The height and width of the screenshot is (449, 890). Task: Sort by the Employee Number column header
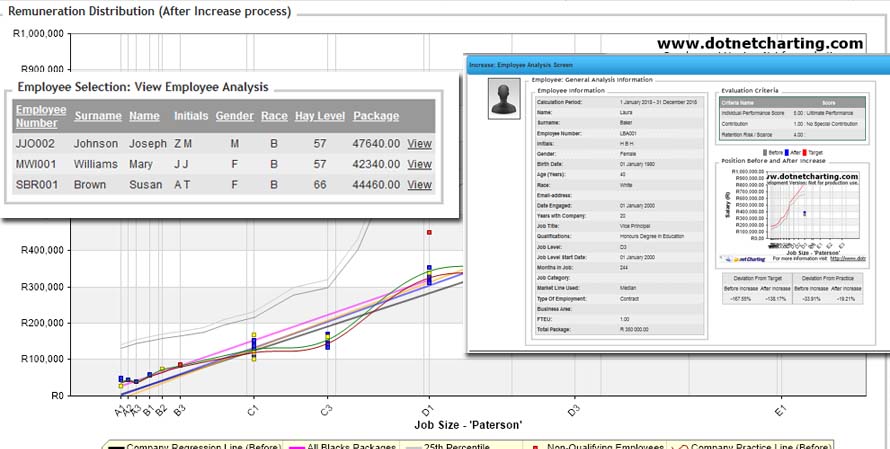click(41, 116)
